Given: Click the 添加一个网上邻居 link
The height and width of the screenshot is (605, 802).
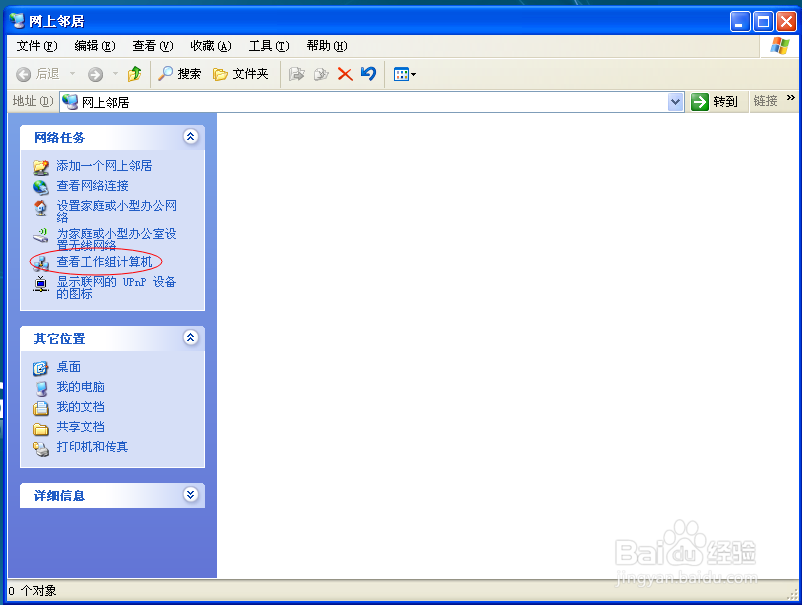Looking at the screenshot, I should pos(104,166).
